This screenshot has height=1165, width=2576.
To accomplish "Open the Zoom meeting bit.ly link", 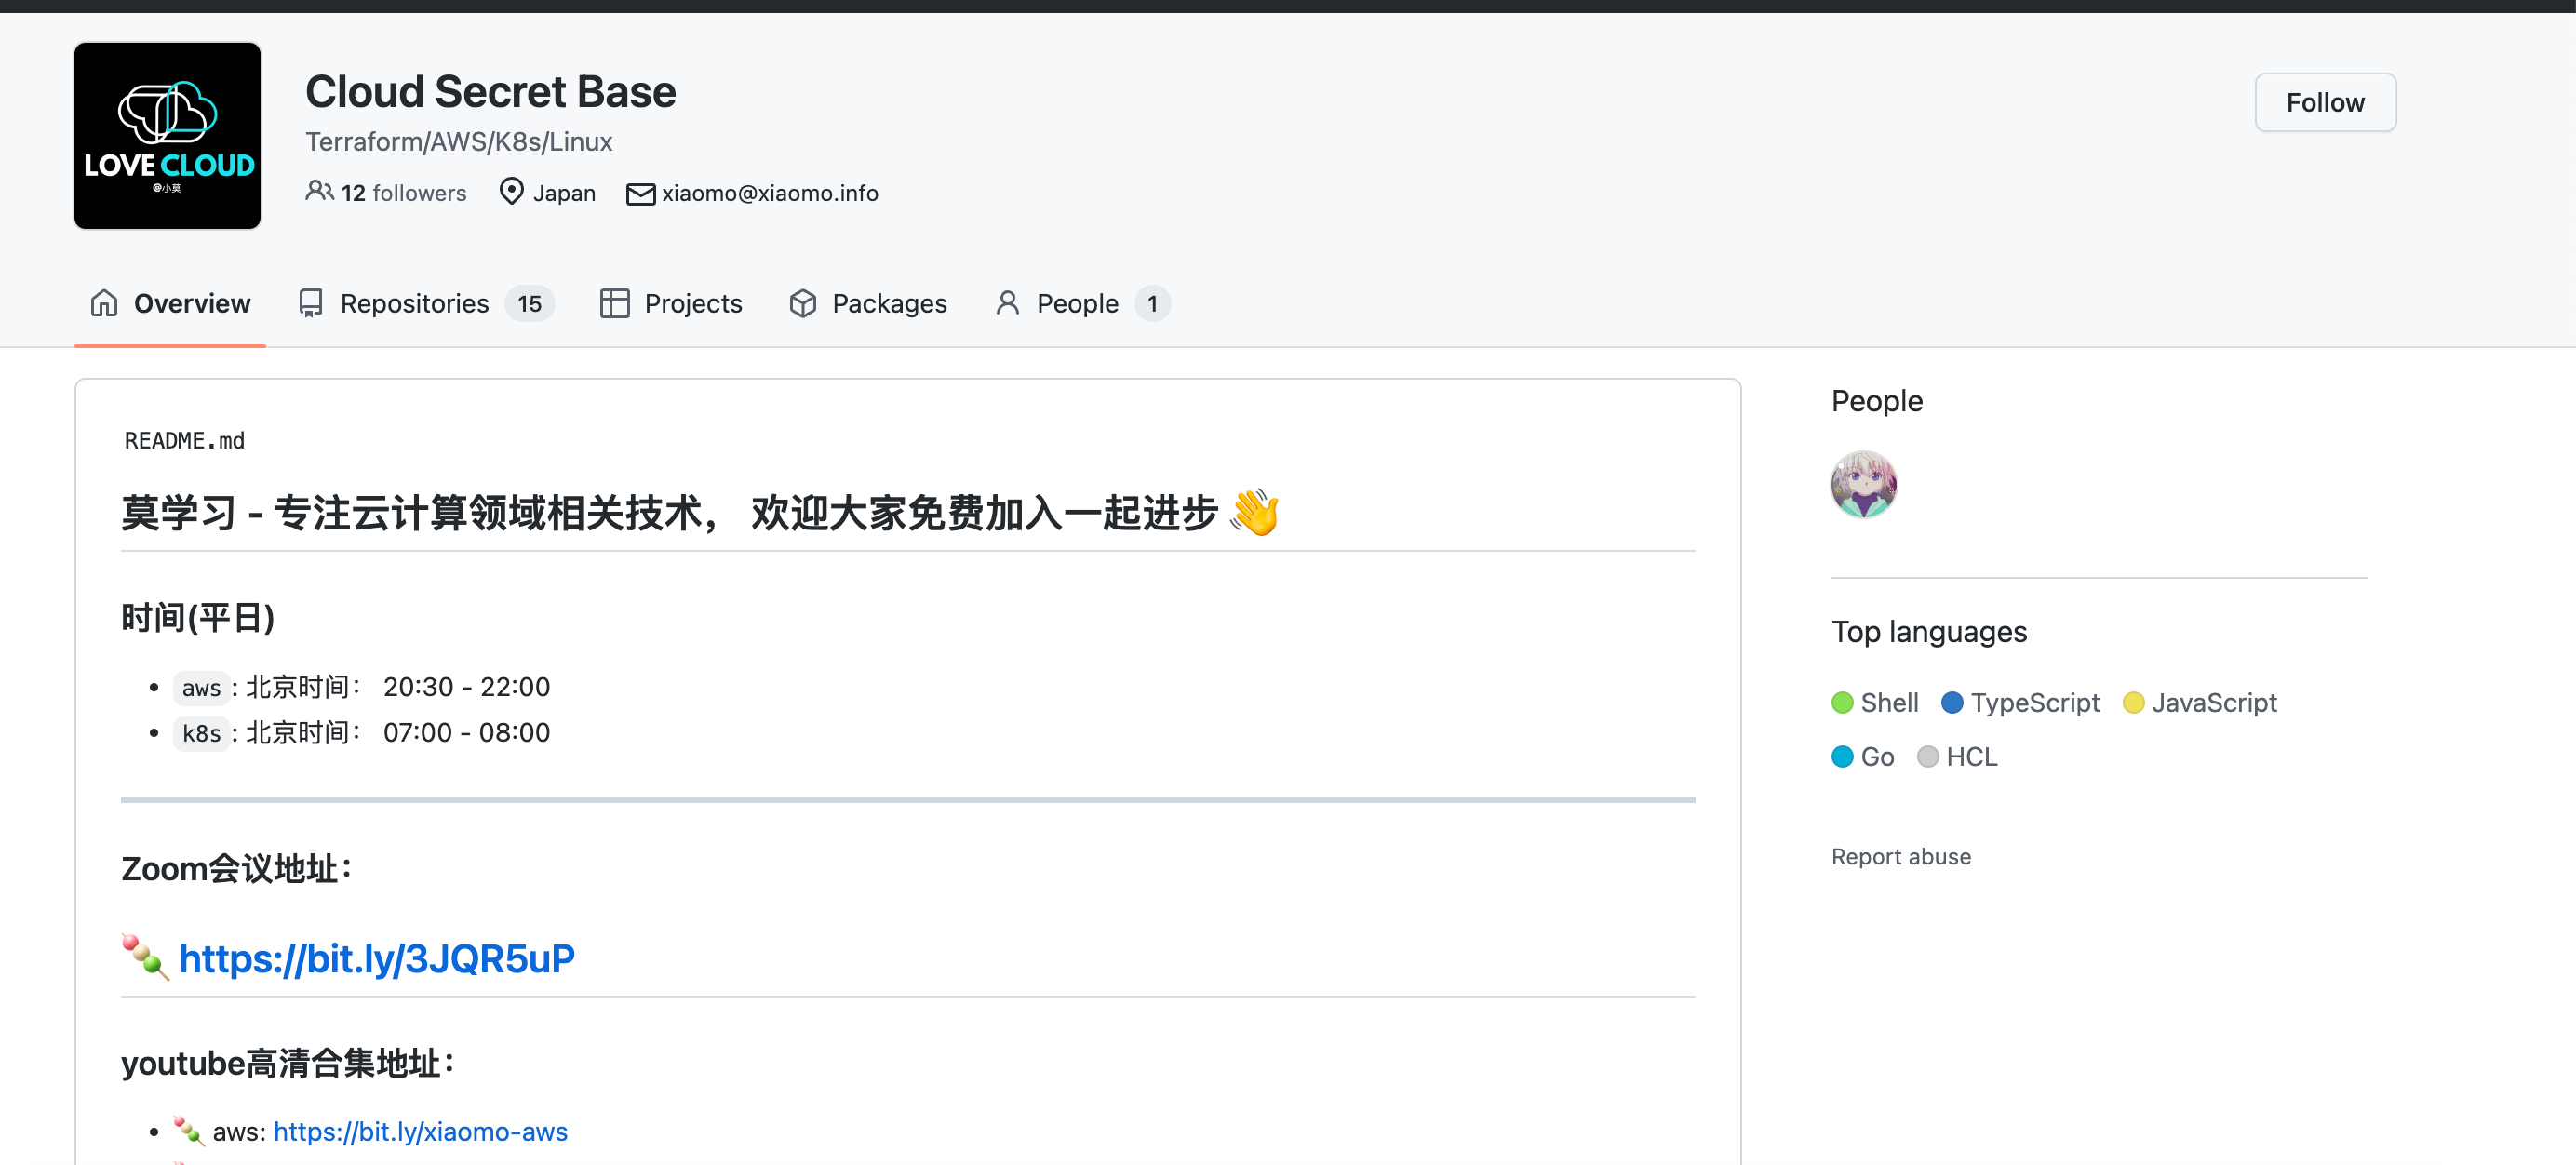I will (x=377, y=957).
